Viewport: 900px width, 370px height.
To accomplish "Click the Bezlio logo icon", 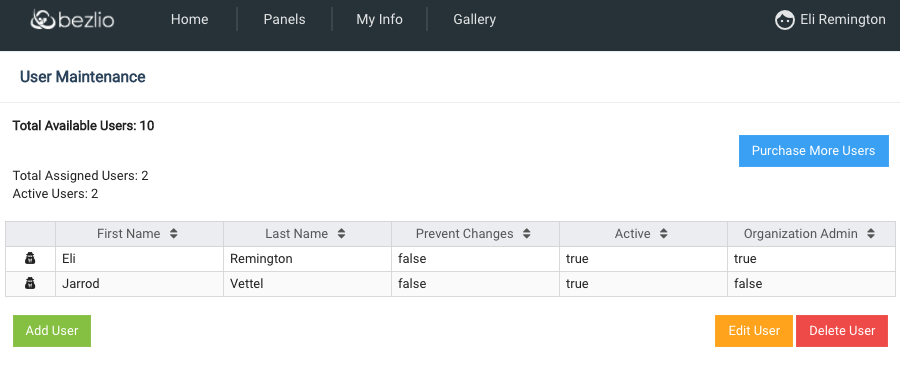I will (43, 20).
